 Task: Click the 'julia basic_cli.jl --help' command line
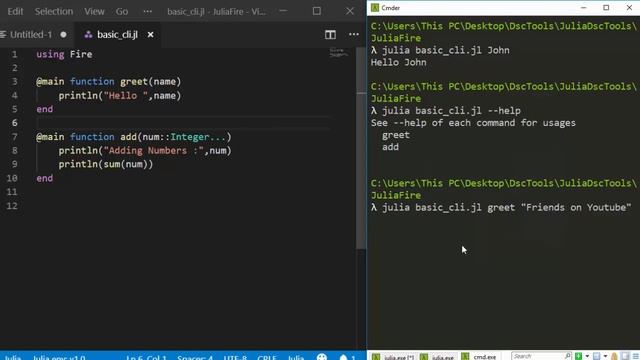(x=446, y=111)
